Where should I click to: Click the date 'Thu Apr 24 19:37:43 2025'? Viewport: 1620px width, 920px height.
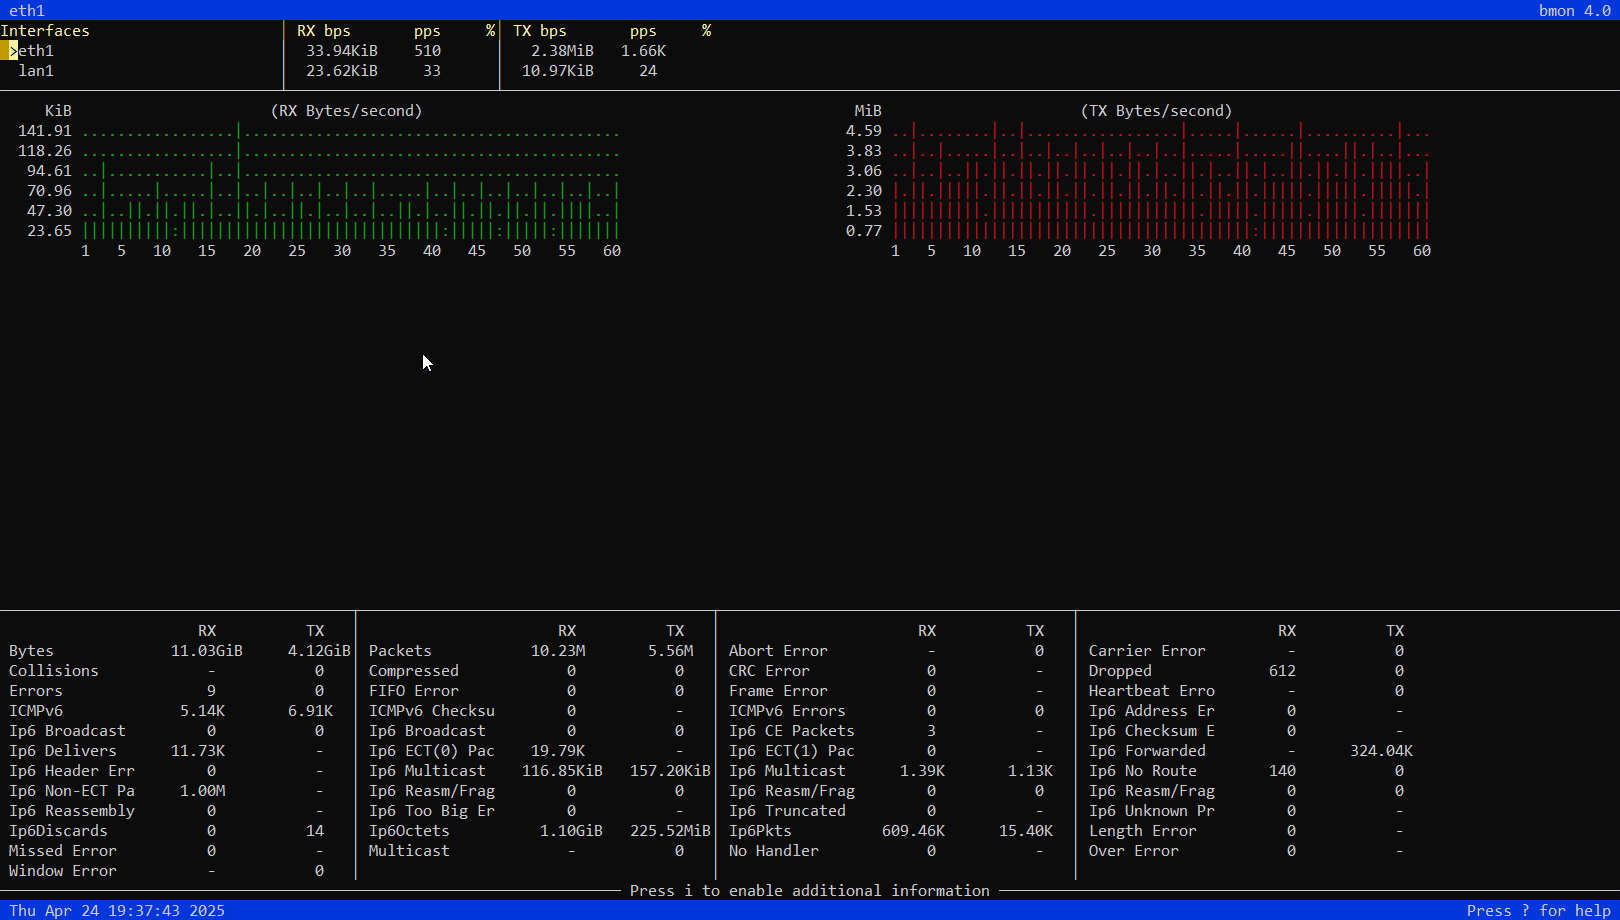(x=117, y=910)
